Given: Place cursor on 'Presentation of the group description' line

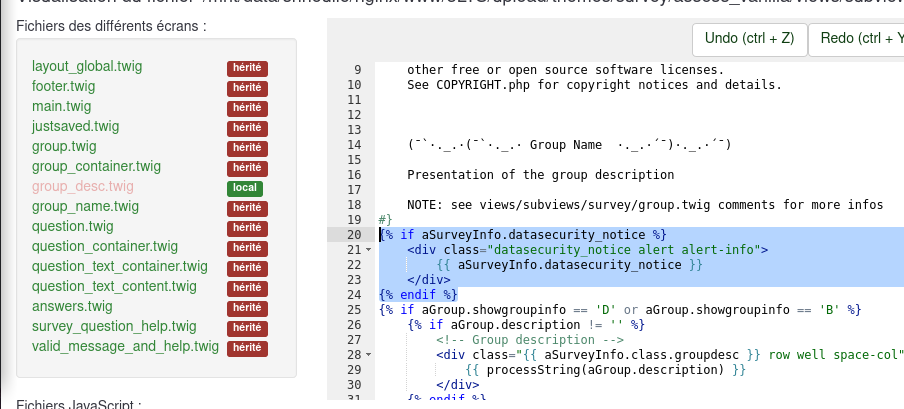Looking at the screenshot, I should click(x=540, y=175).
